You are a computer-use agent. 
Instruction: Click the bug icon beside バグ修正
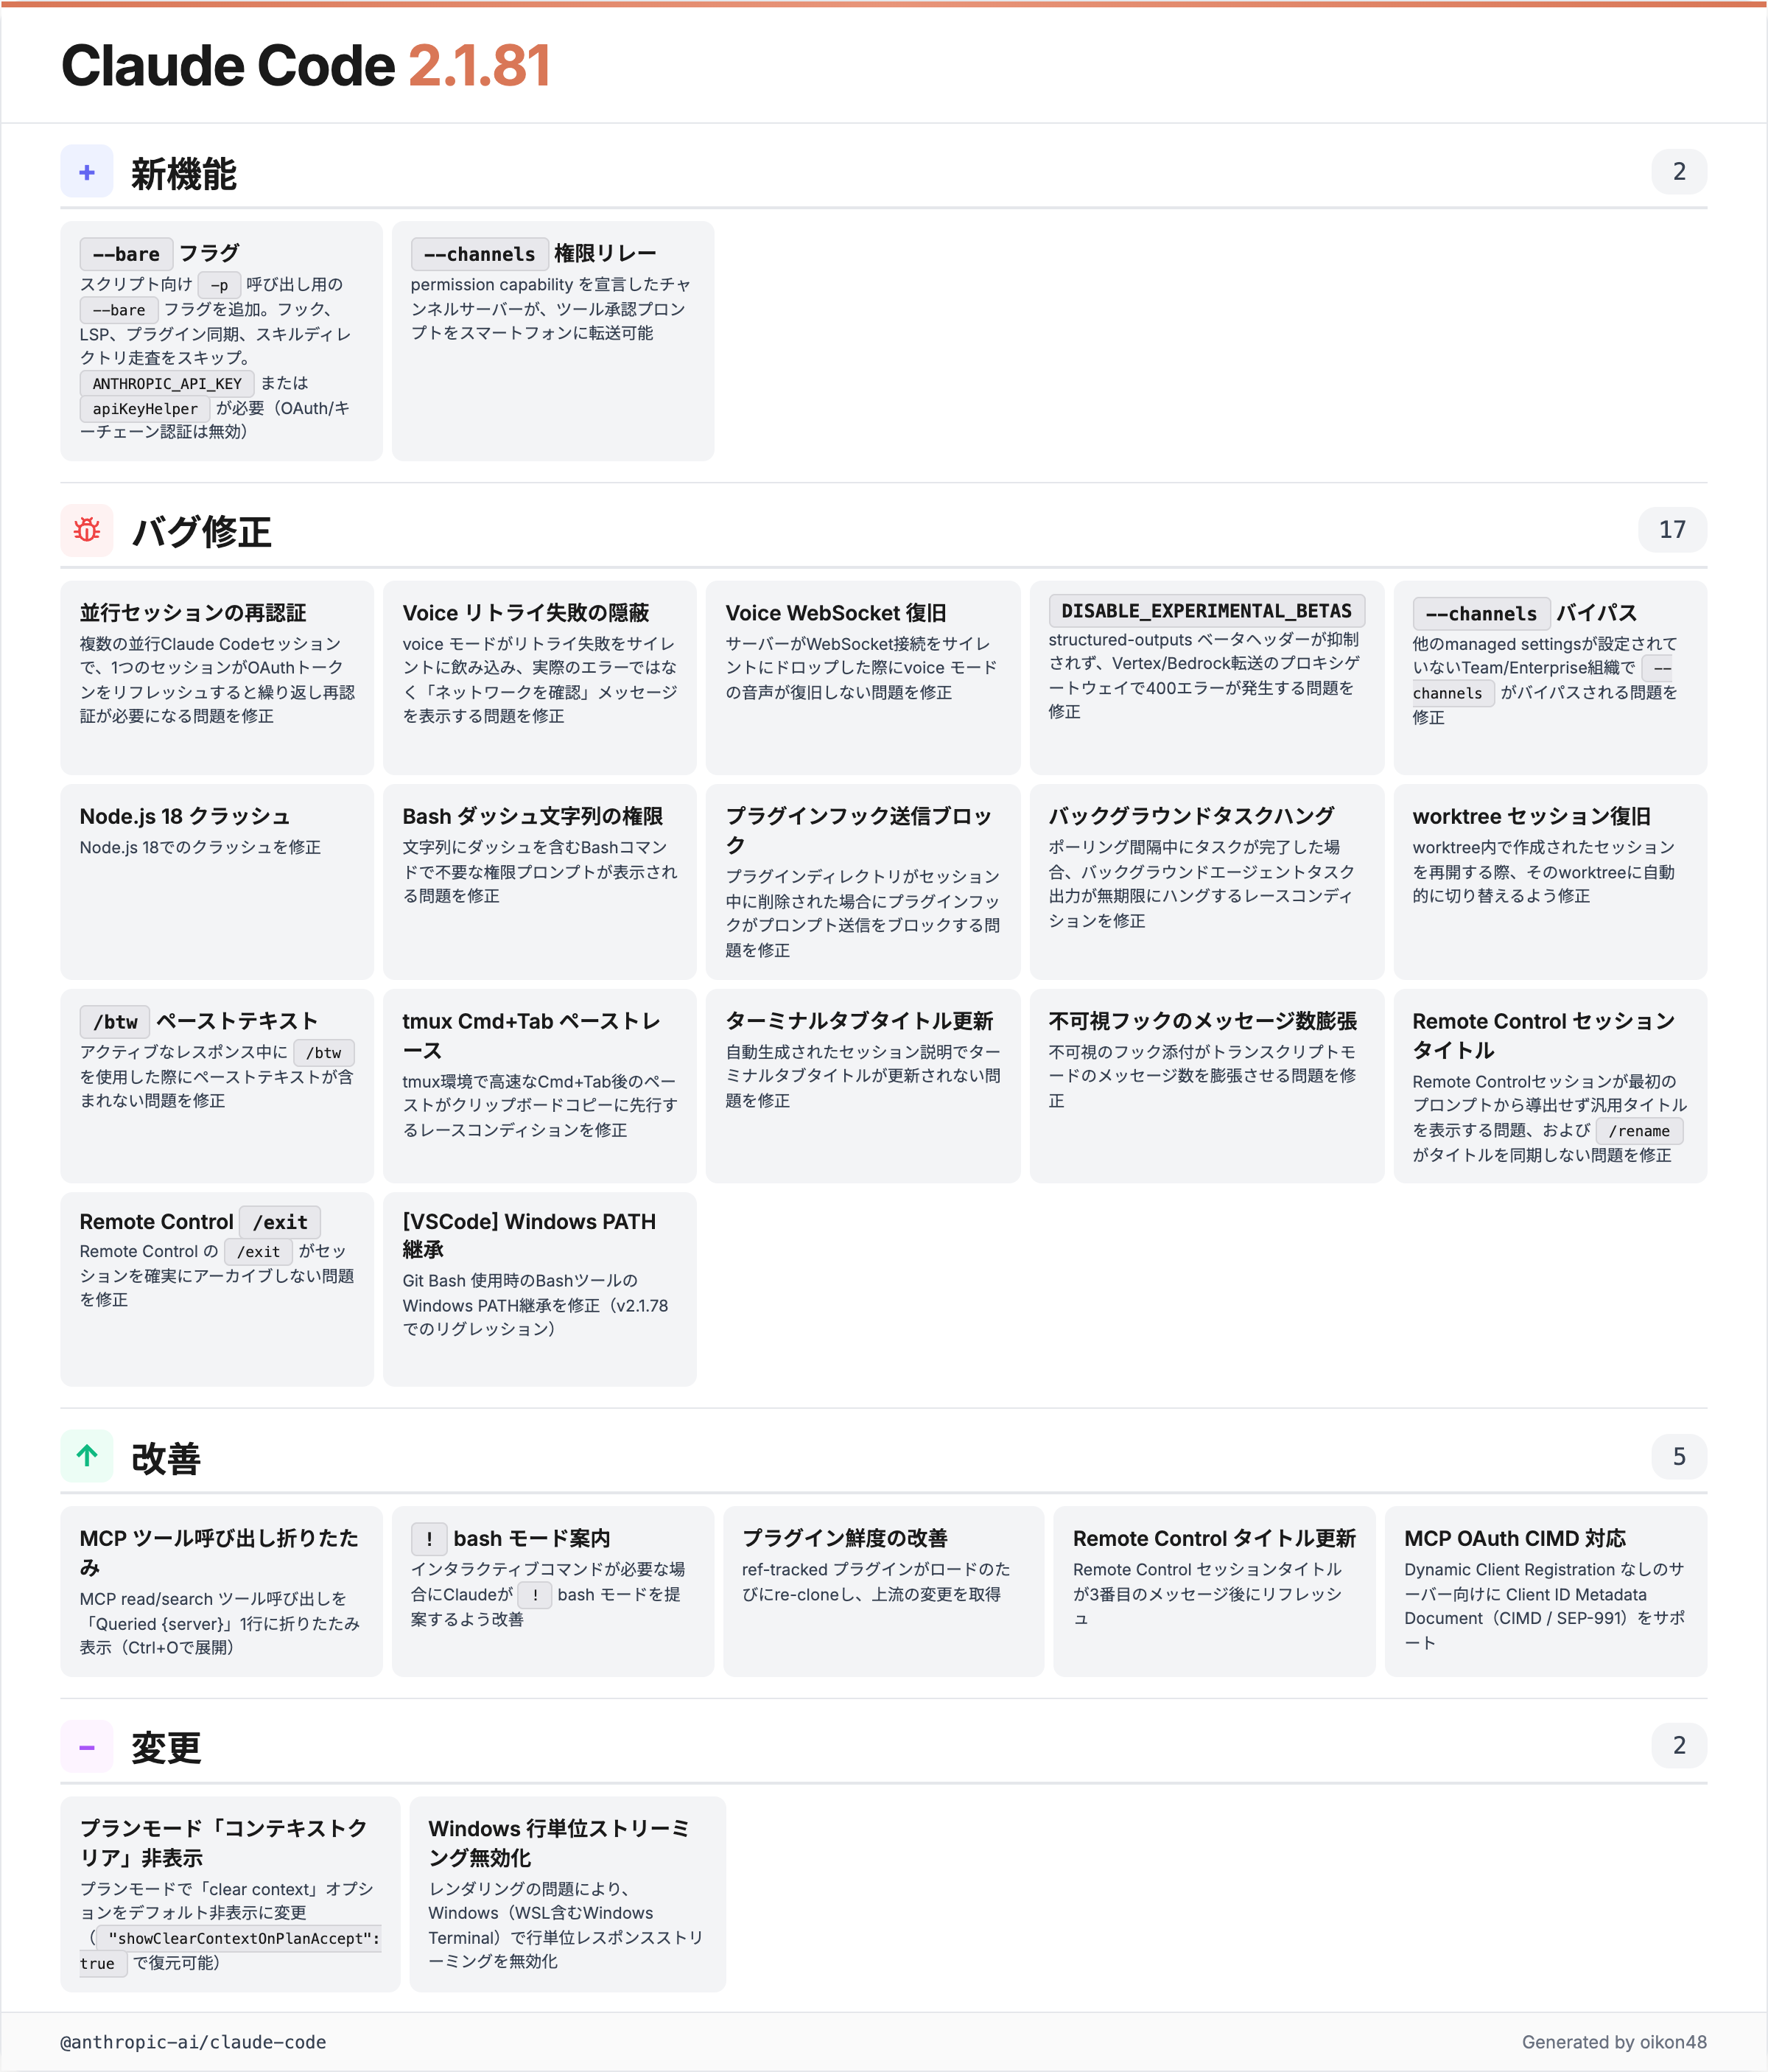coord(87,530)
